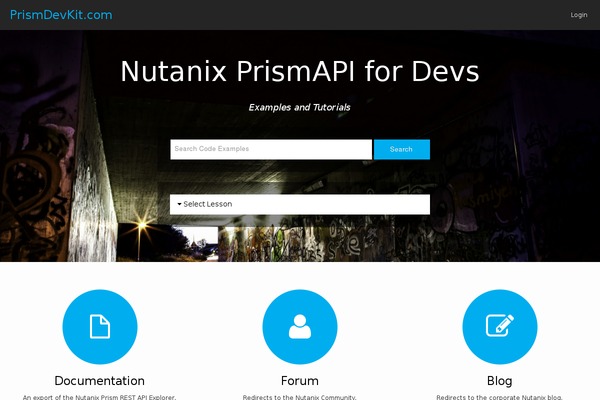Open the Forum user circle icon
The height and width of the screenshot is (400, 600).
[300, 327]
